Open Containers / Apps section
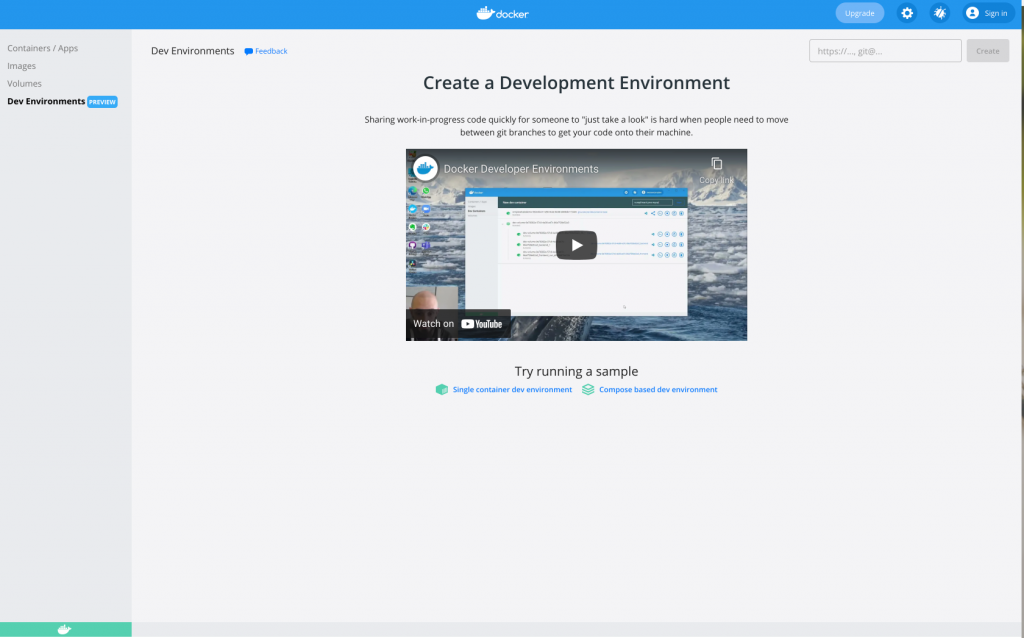The image size is (1024, 638). (42, 48)
